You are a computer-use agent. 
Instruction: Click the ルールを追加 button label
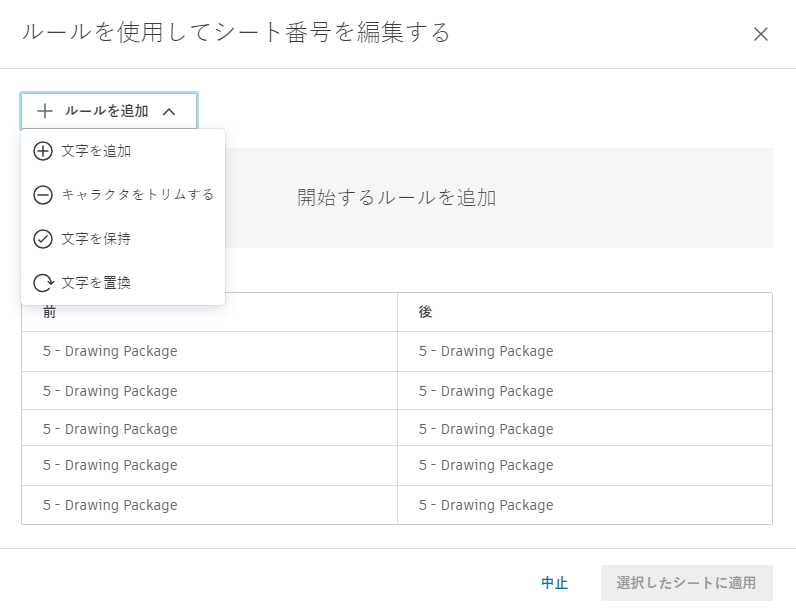(107, 111)
